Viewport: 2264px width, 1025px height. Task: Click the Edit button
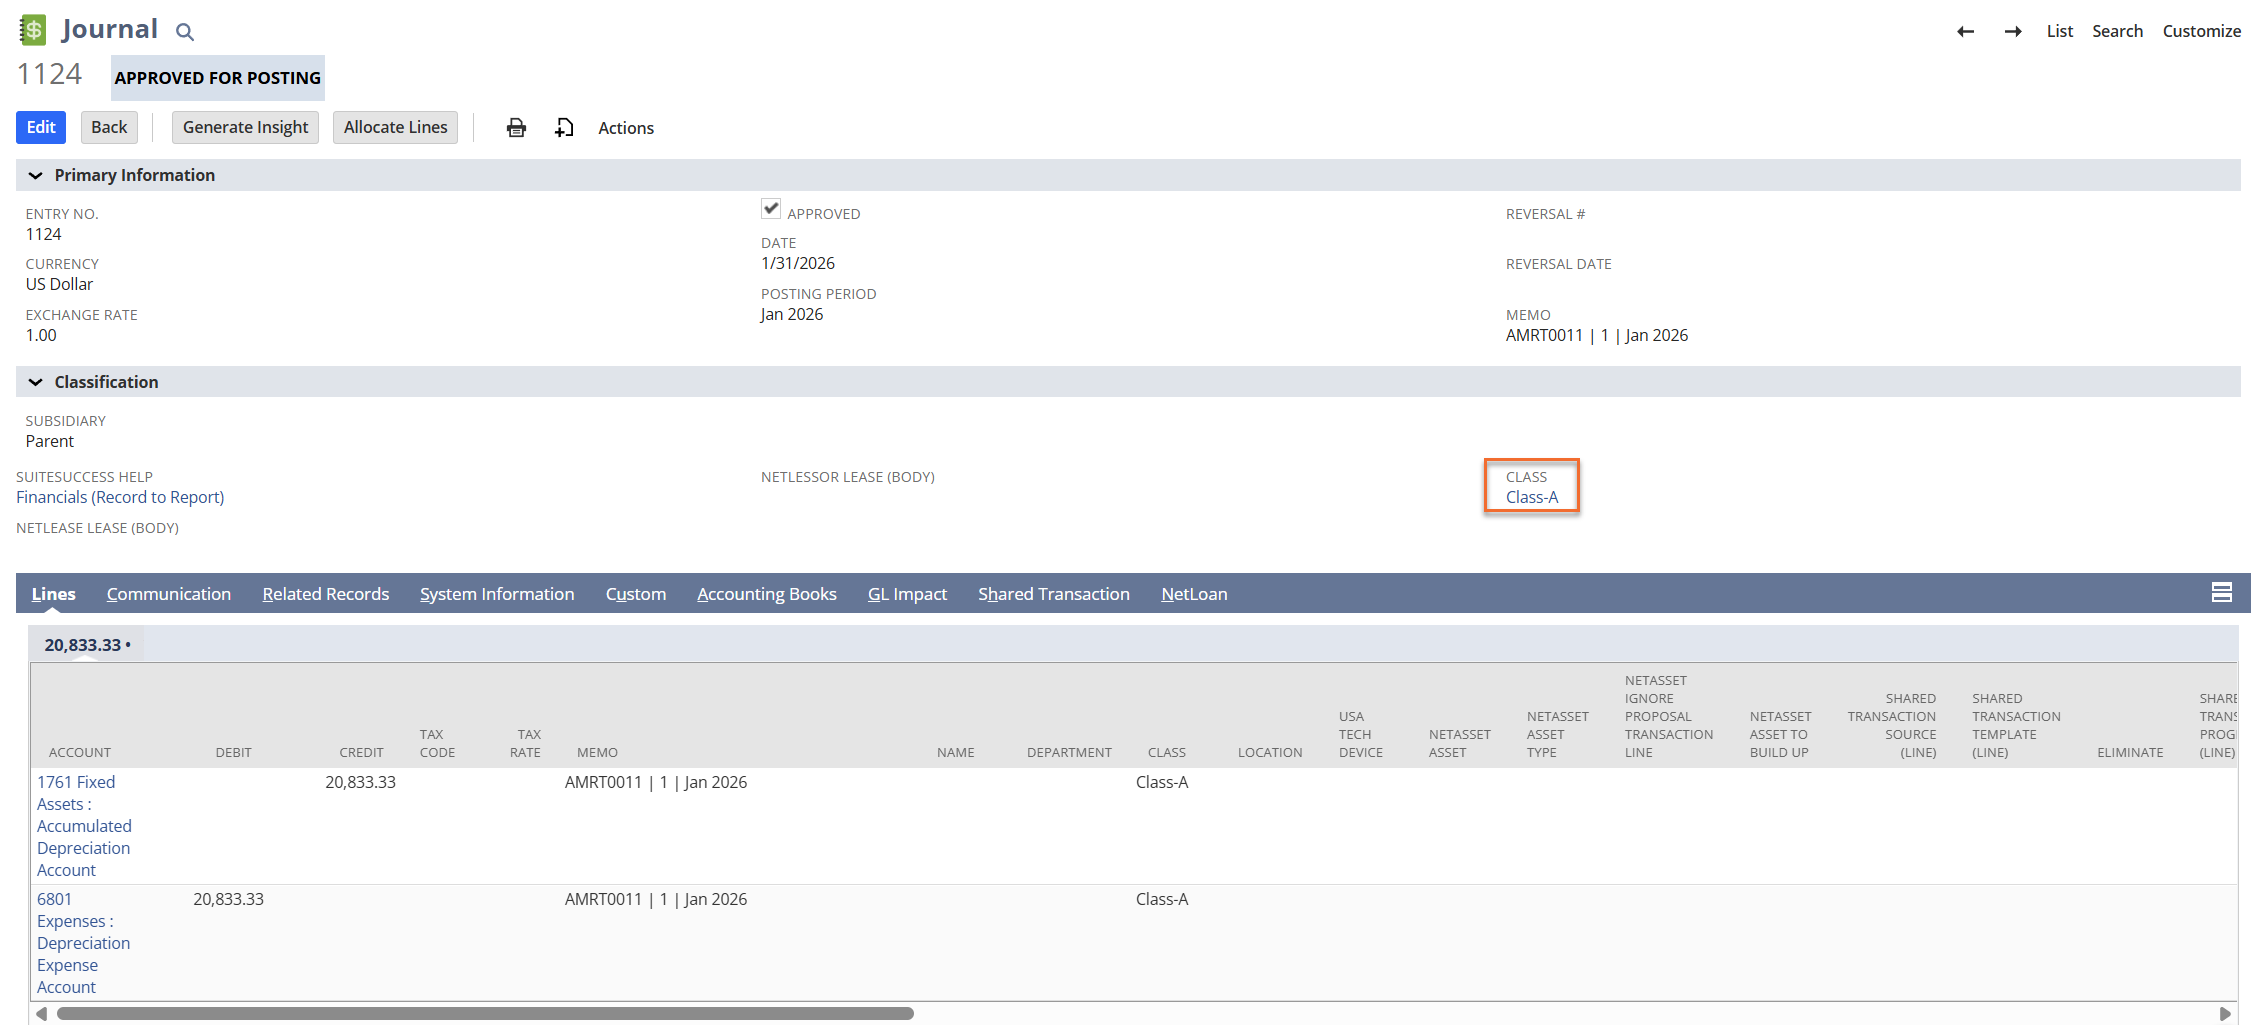[x=41, y=127]
